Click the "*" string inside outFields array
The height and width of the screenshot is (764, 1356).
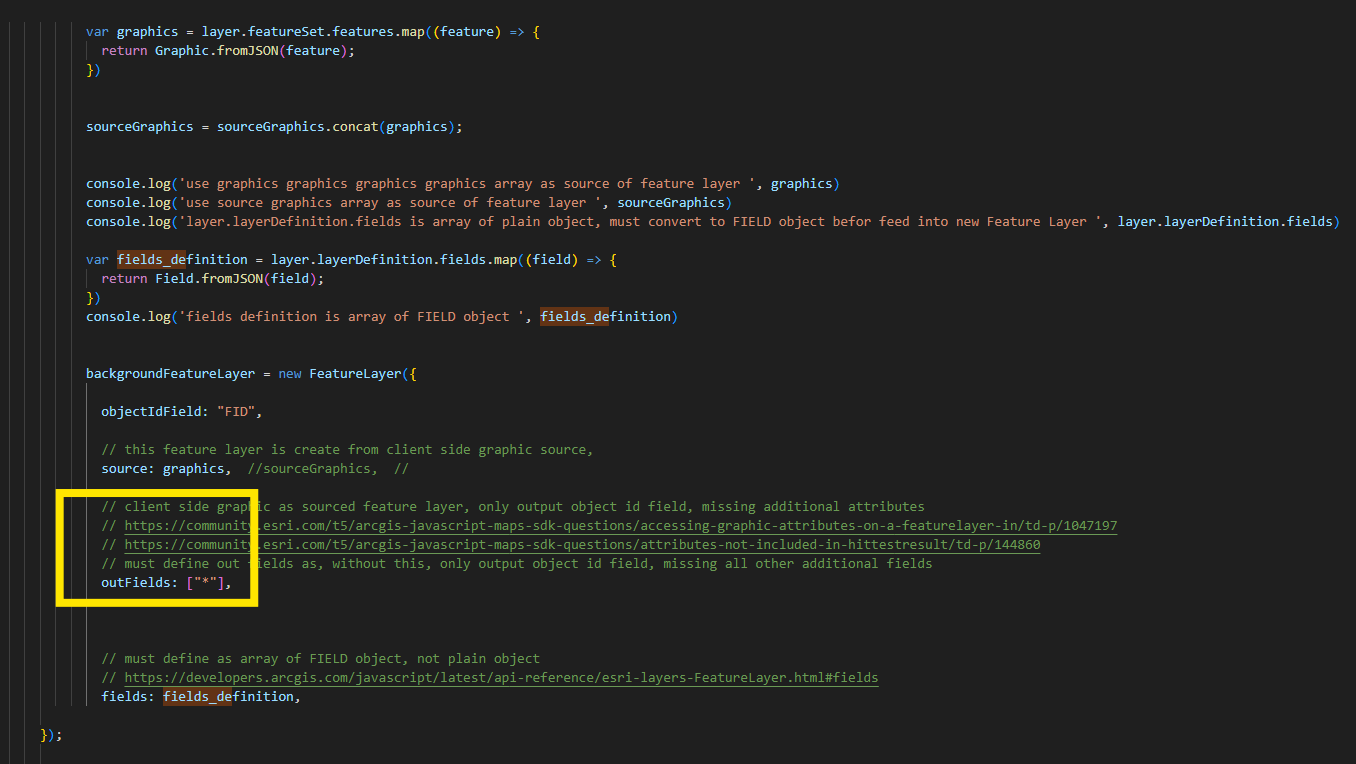208,583
